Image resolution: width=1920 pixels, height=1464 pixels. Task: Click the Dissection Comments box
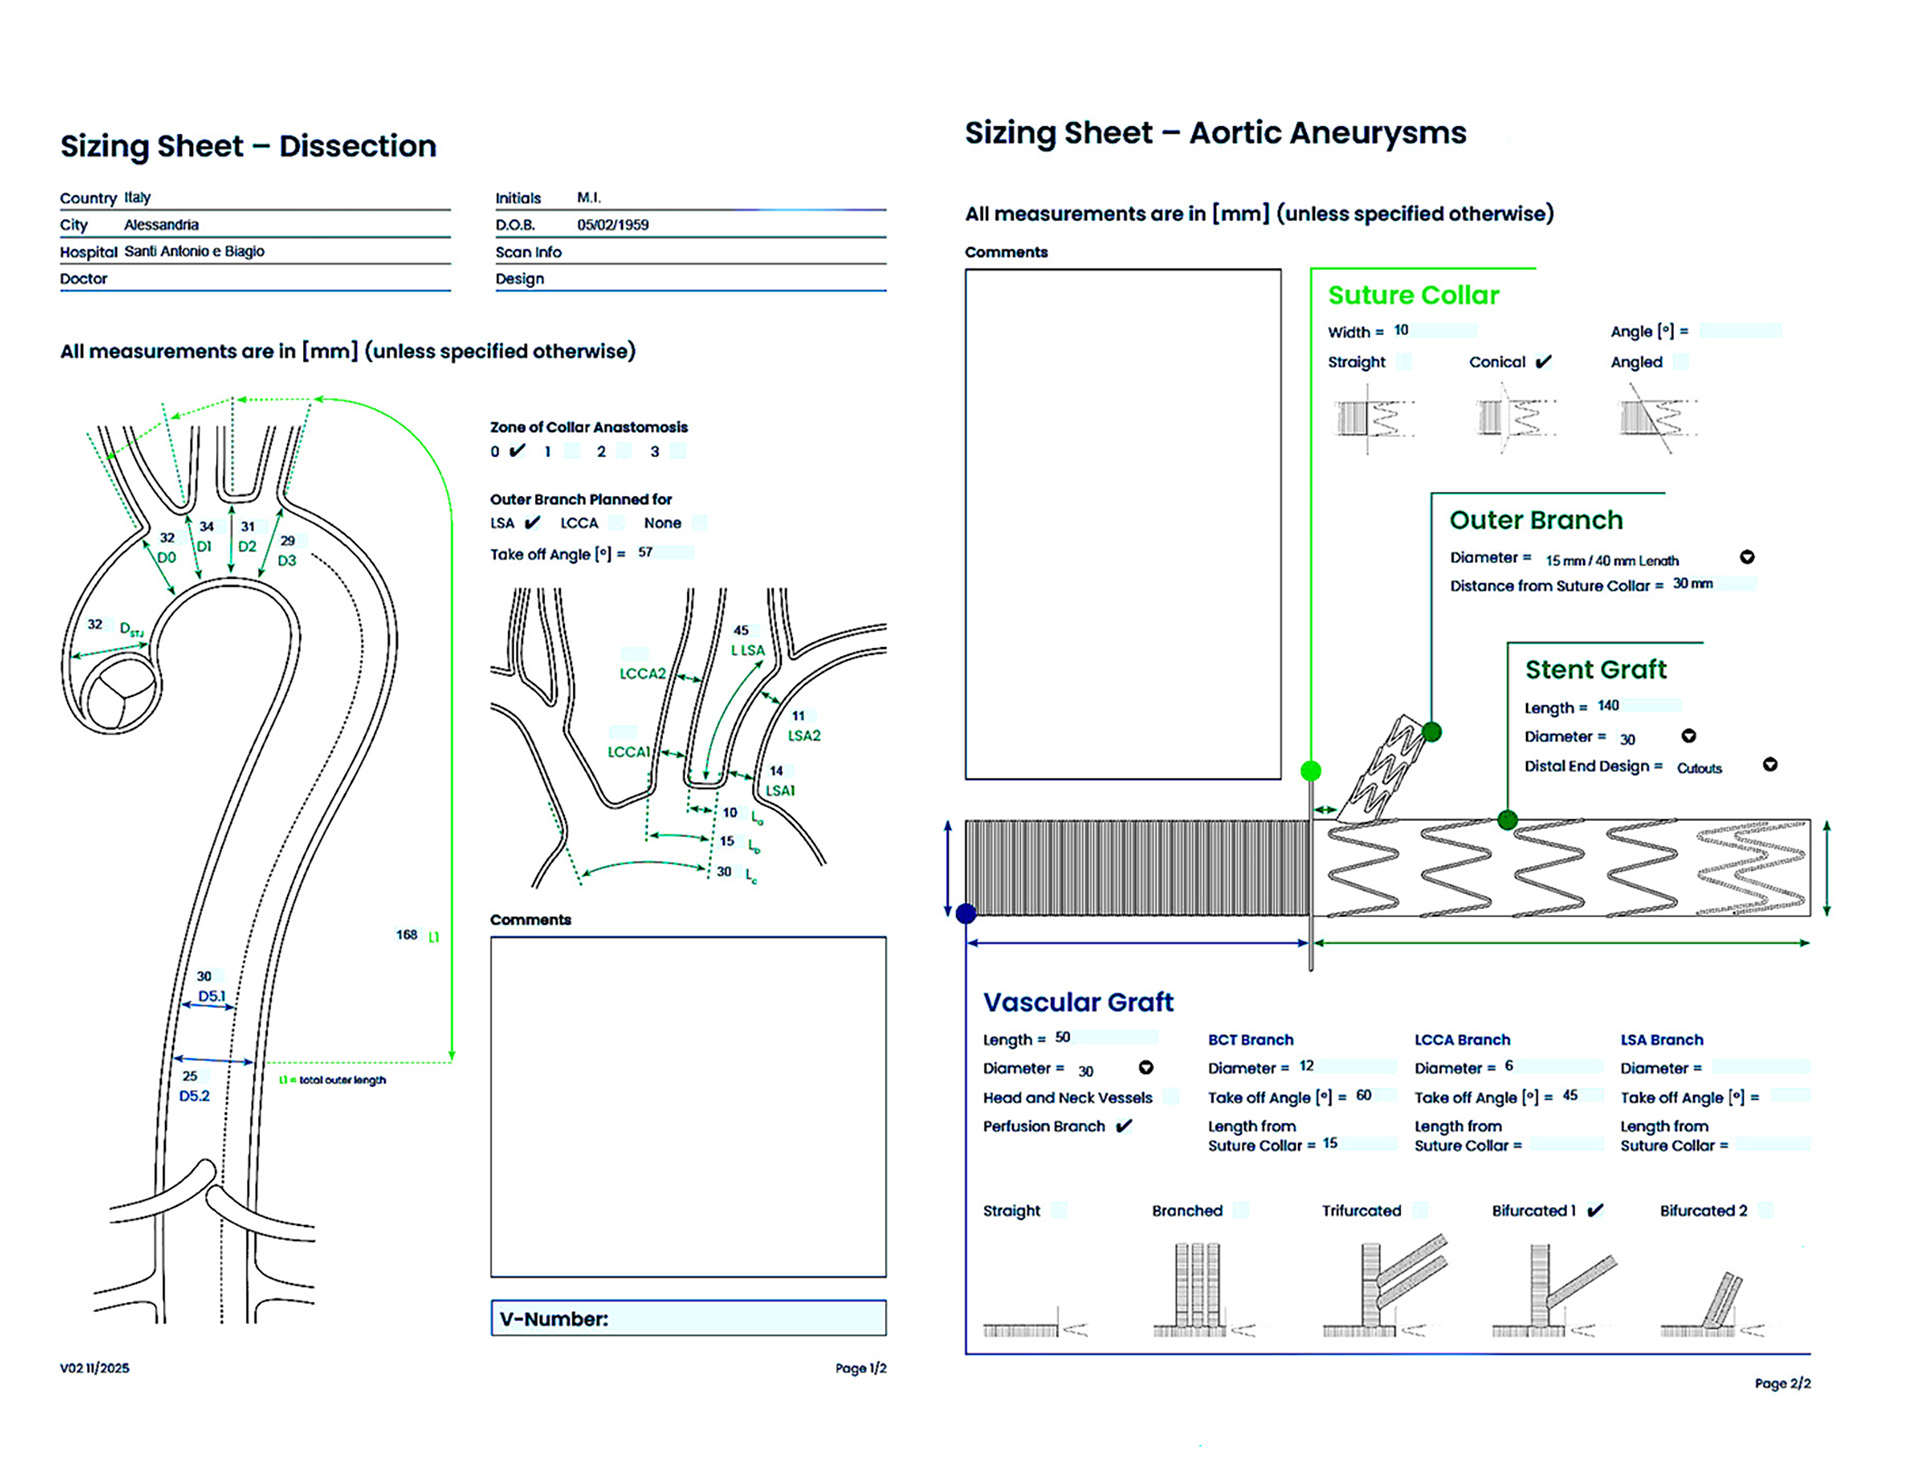(688, 1107)
